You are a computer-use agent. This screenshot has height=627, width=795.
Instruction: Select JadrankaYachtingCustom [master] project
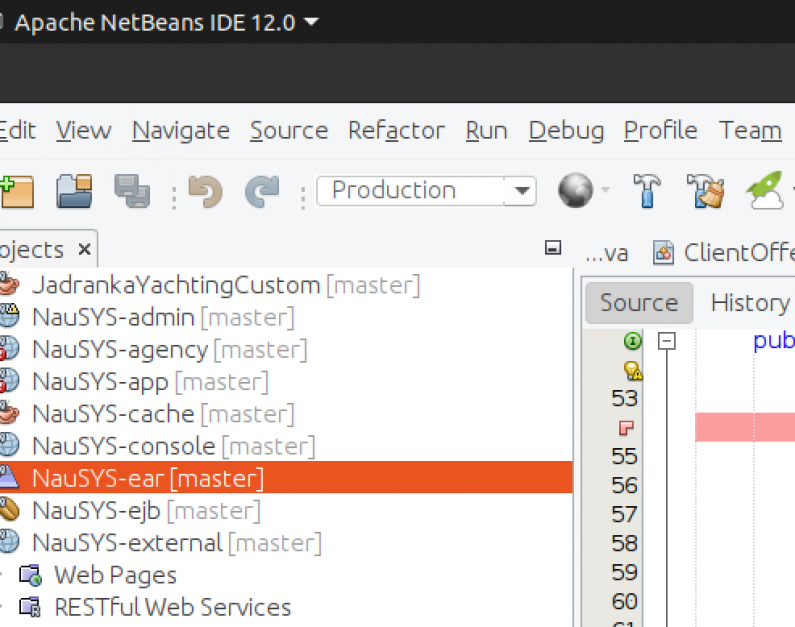click(x=226, y=285)
